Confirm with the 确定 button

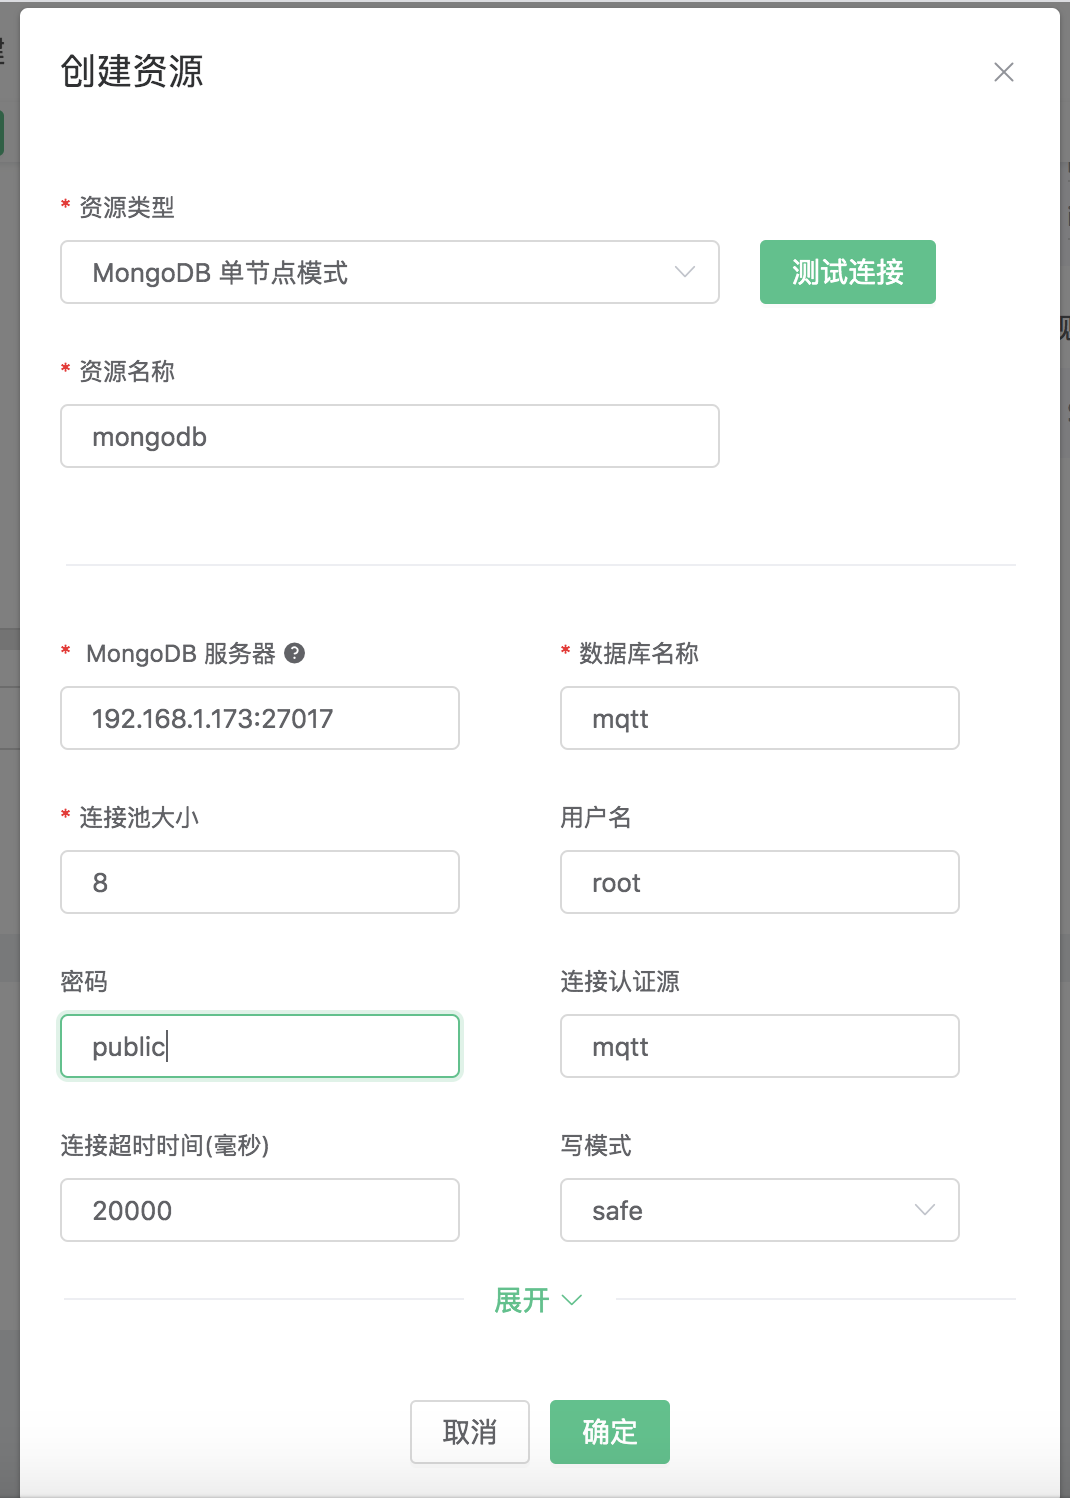pos(609,1432)
